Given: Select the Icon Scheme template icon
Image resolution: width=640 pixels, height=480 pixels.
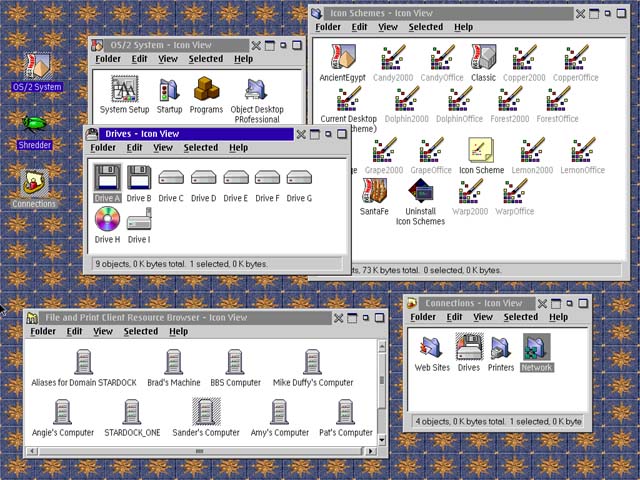Looking at the screenshot, I should pyautogui.click(x=481, y=150).
